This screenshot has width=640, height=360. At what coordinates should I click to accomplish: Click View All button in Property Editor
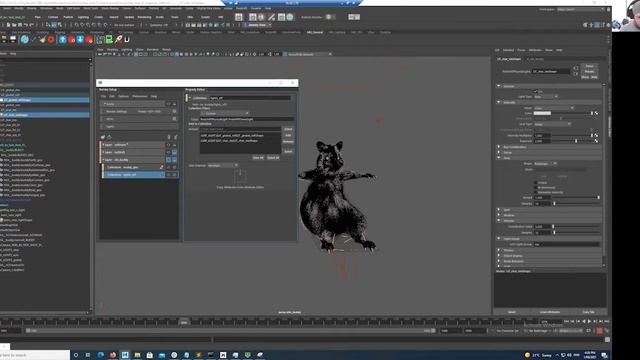click(x=258, y=158)
